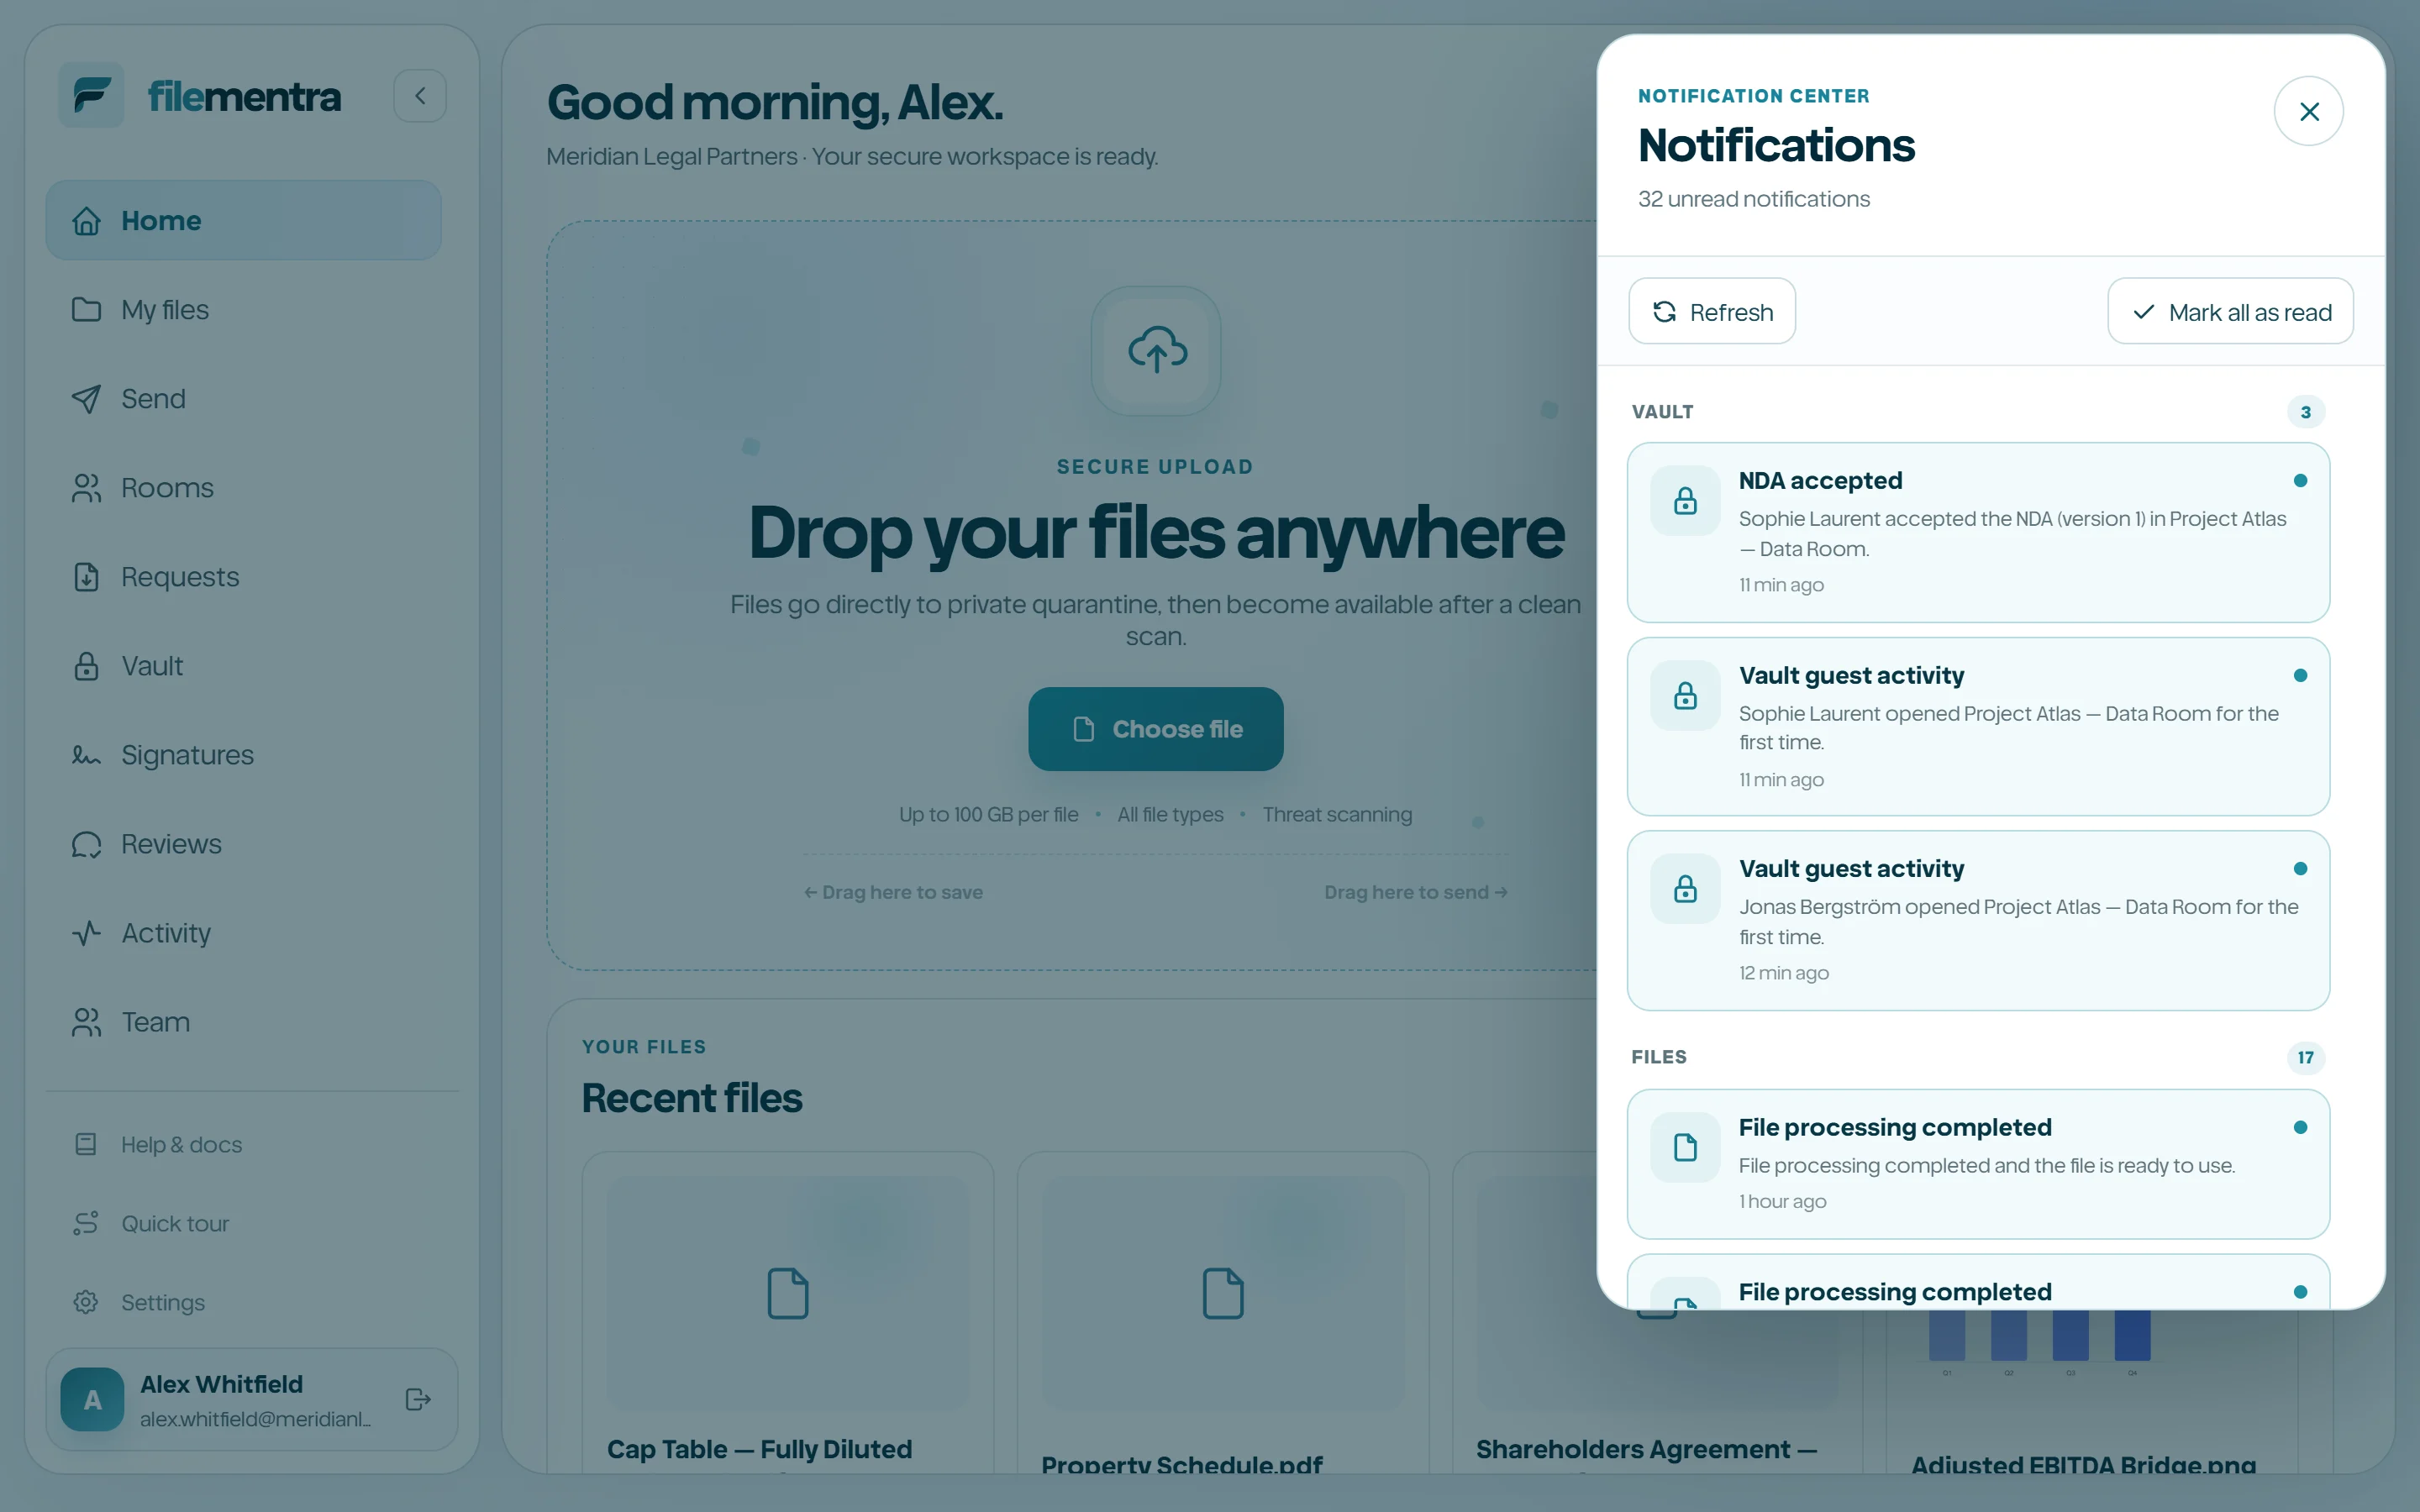The image size is (2420, 1512).
Task: Click the Settings gear icon
Action: pos(86,1302)
